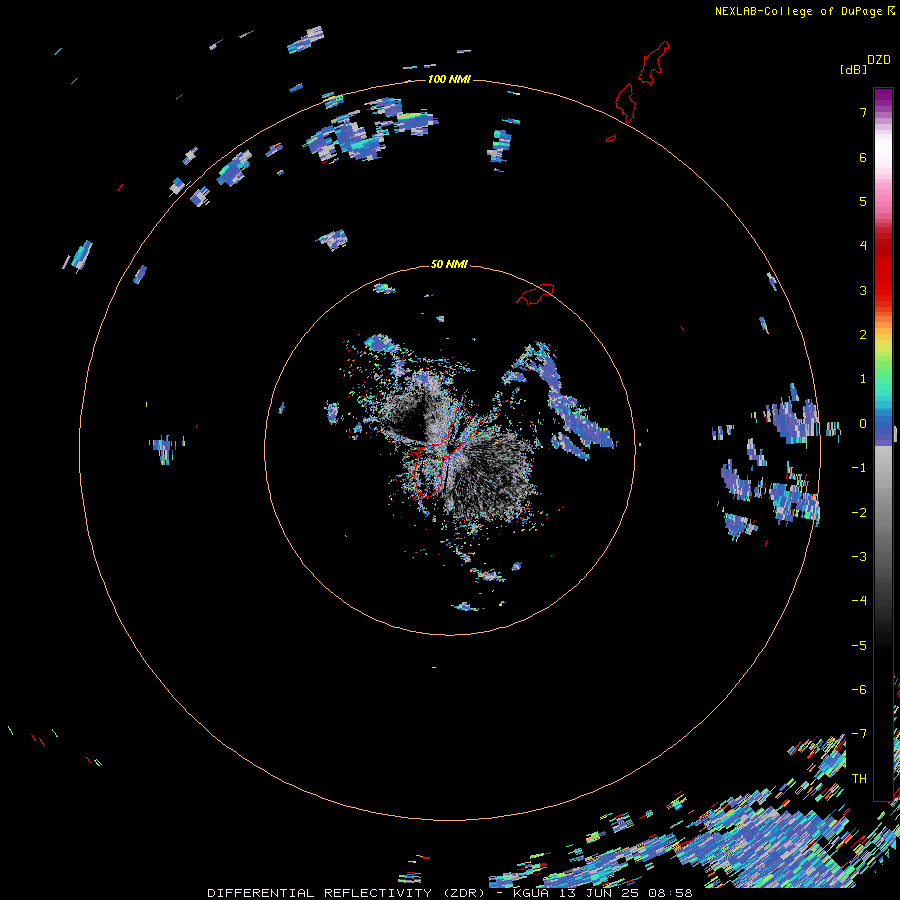This screenshot has width=900, height=900.
Task: Click the -4 dB color scale label
Action: 859,600
